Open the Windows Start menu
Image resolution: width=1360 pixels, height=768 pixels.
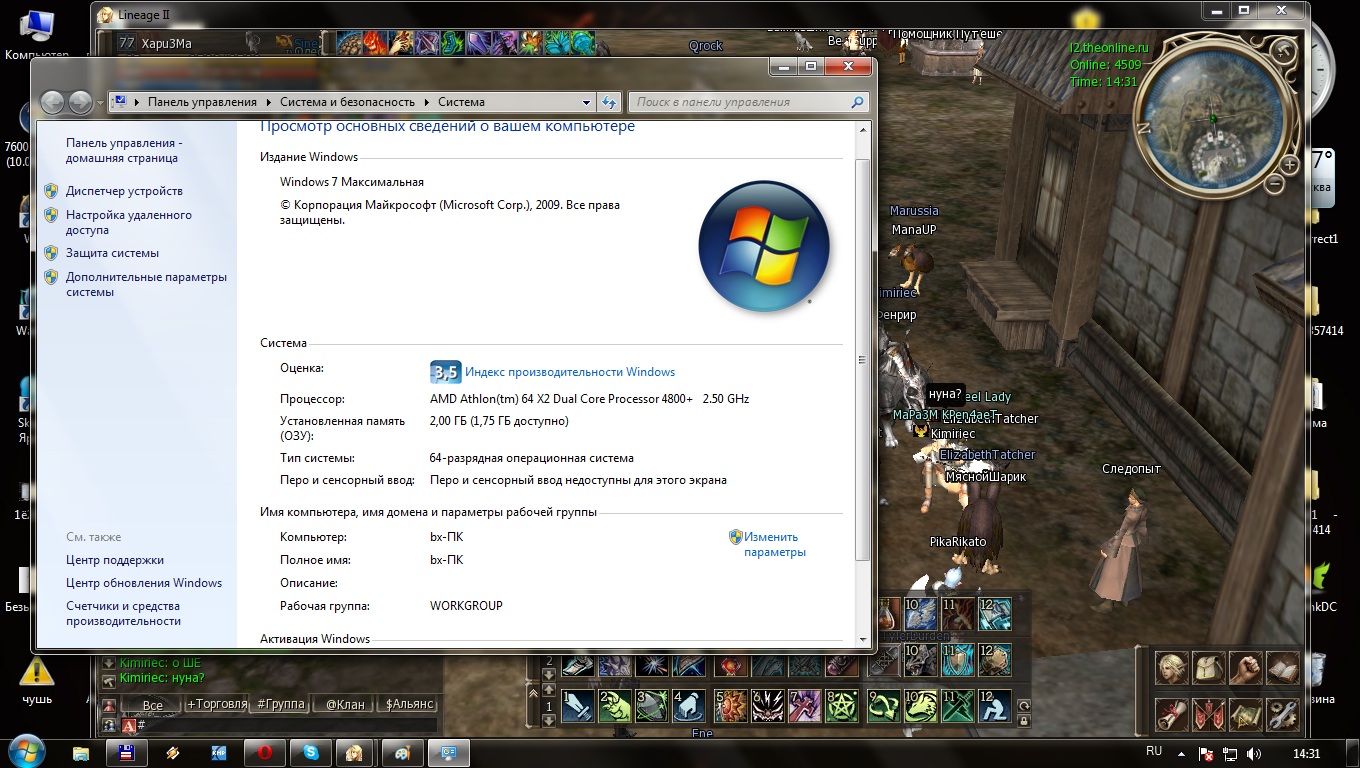pos(27,752)
